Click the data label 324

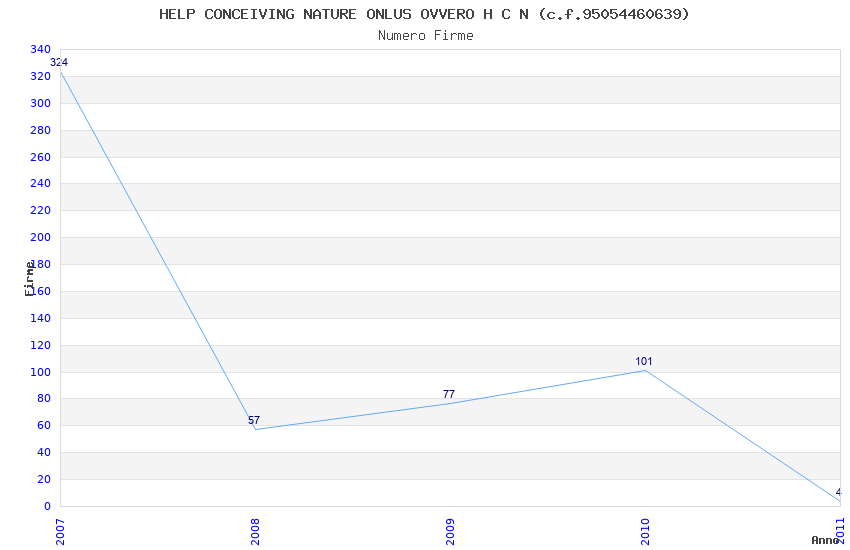59,62
